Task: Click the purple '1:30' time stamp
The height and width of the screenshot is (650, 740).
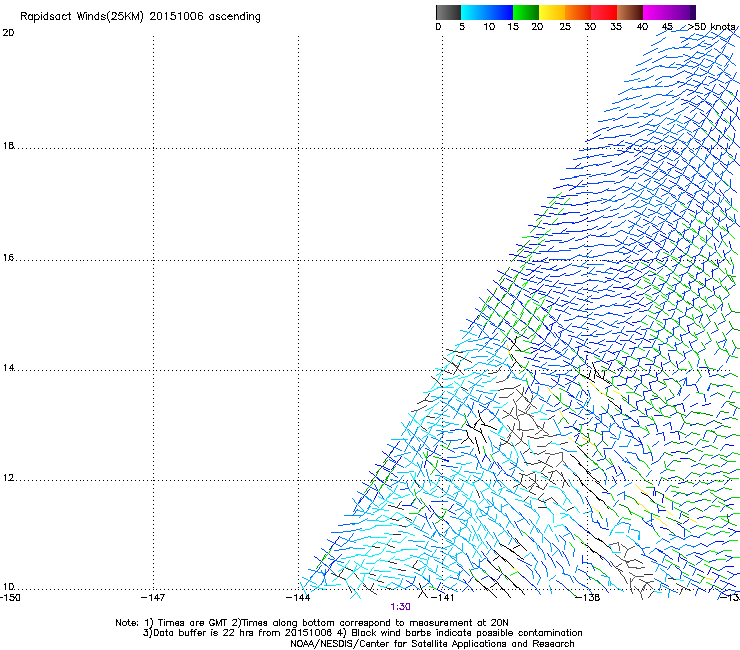Action: 400,607
